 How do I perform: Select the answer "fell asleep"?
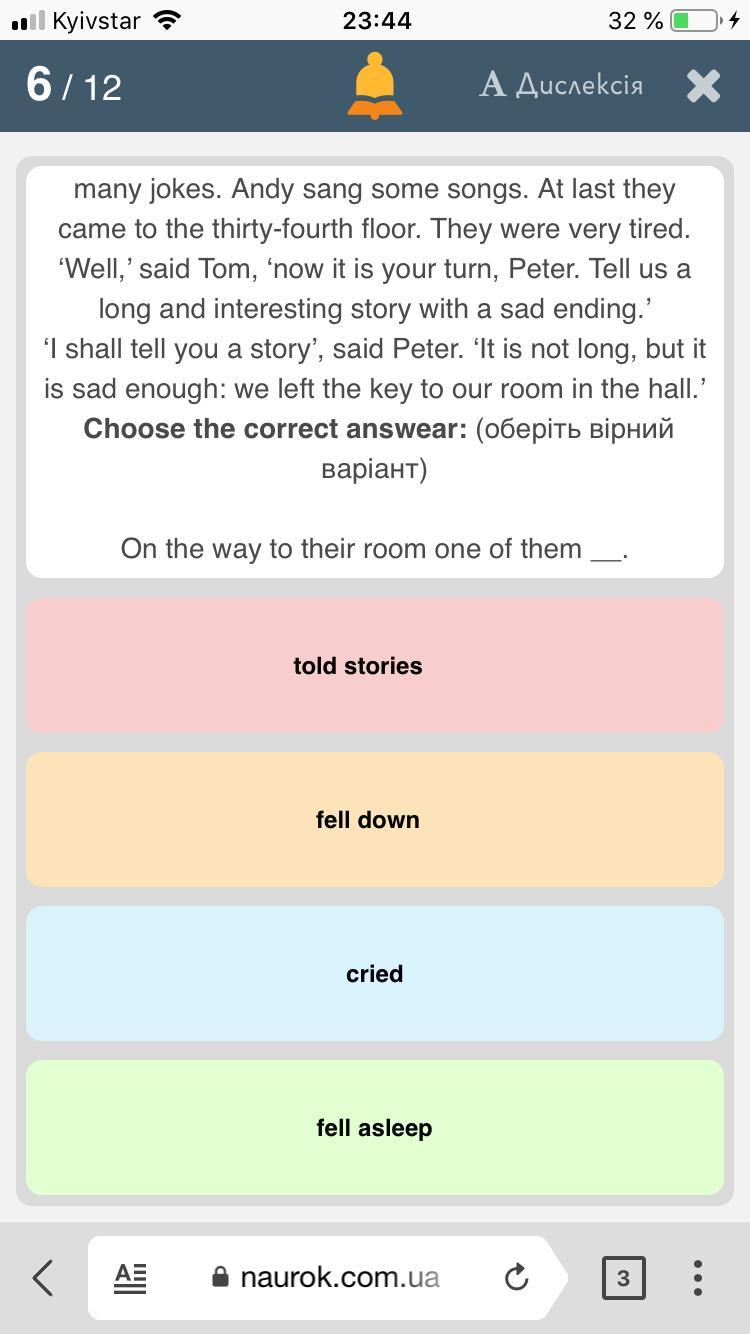pos(375,1128)
